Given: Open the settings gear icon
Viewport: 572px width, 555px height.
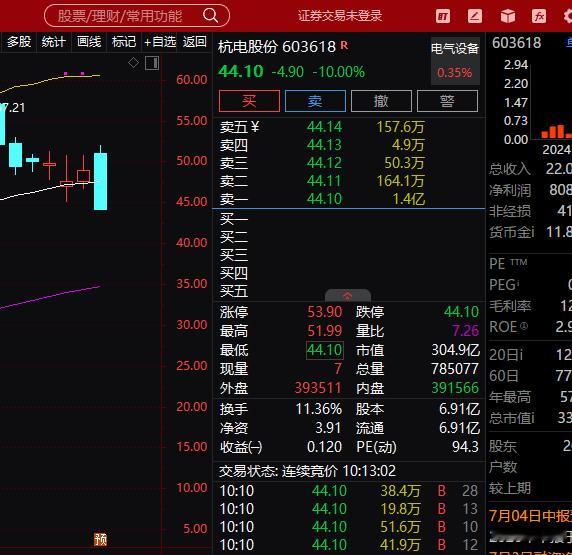Looking at the screenshot, I should (568, 16).
